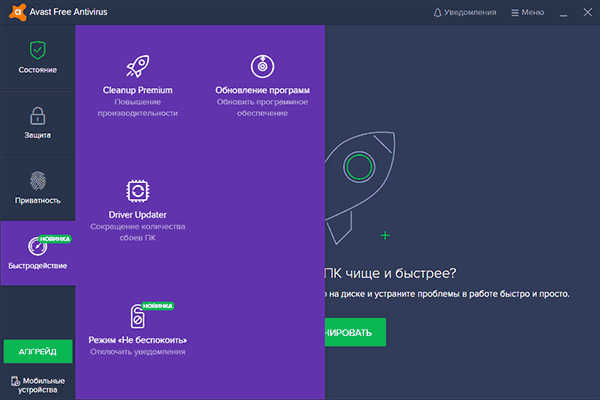Switch to Быстродействие sidebar tab label
This screenshot has height=400, width=600.
click(38, 266)
